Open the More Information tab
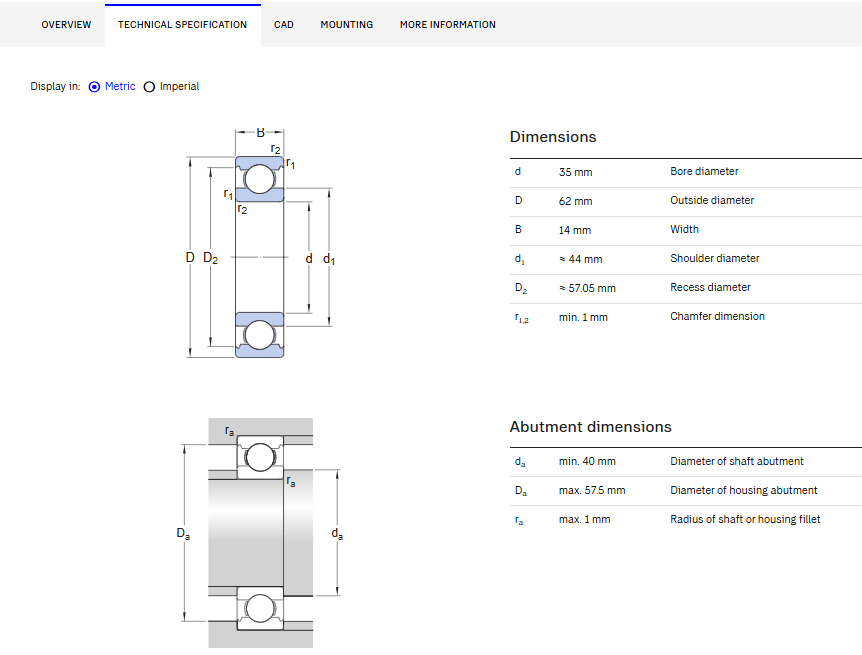Screen dimensions: 862x655 [x=447, y=25]
